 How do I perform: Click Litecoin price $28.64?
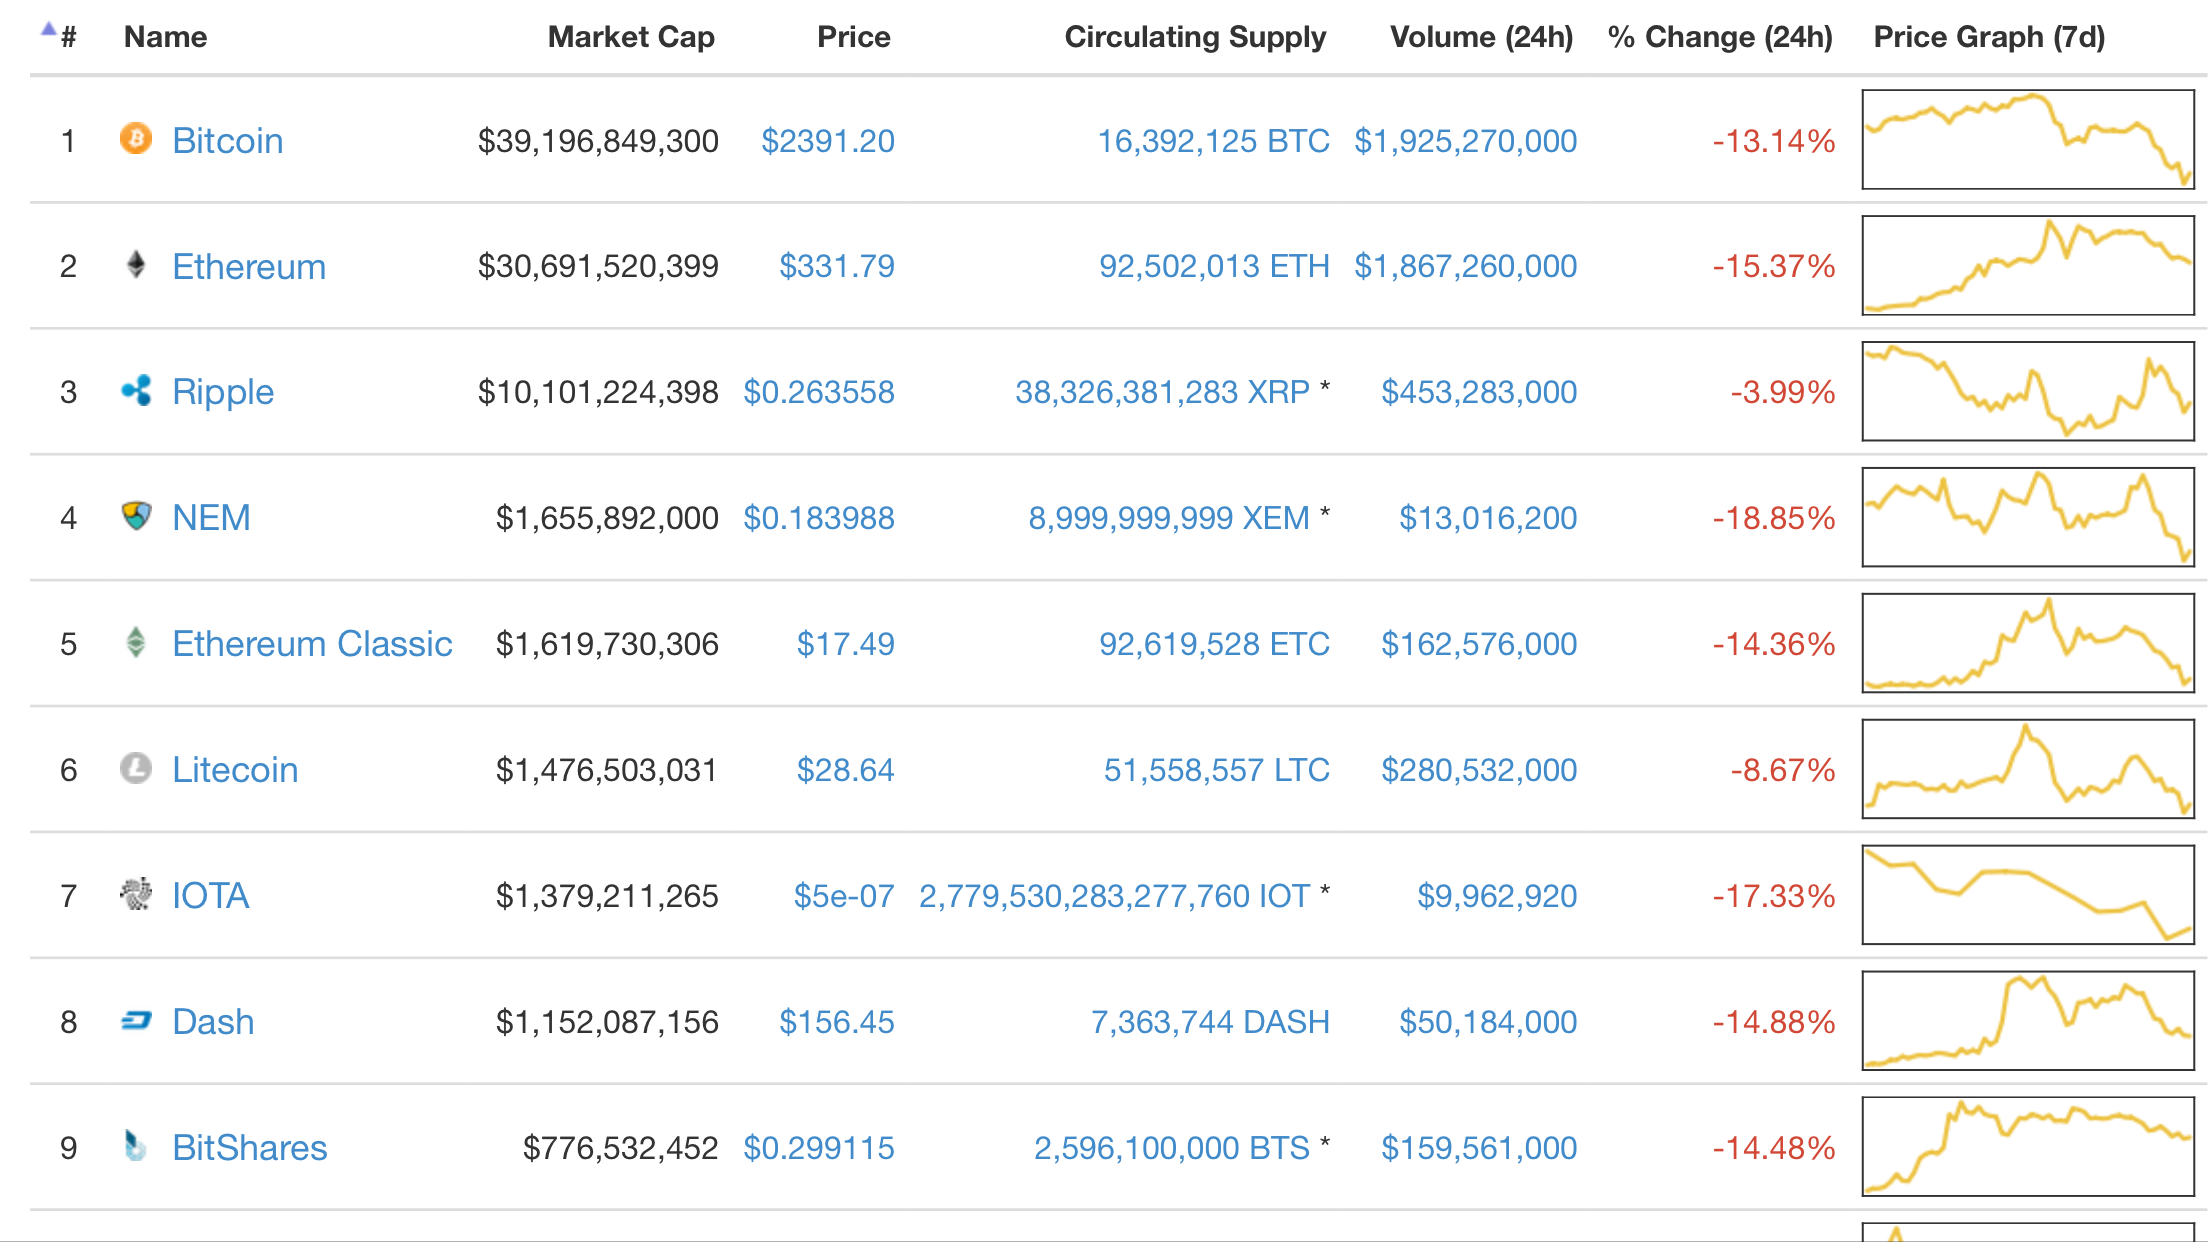click(x=846, y=770)
